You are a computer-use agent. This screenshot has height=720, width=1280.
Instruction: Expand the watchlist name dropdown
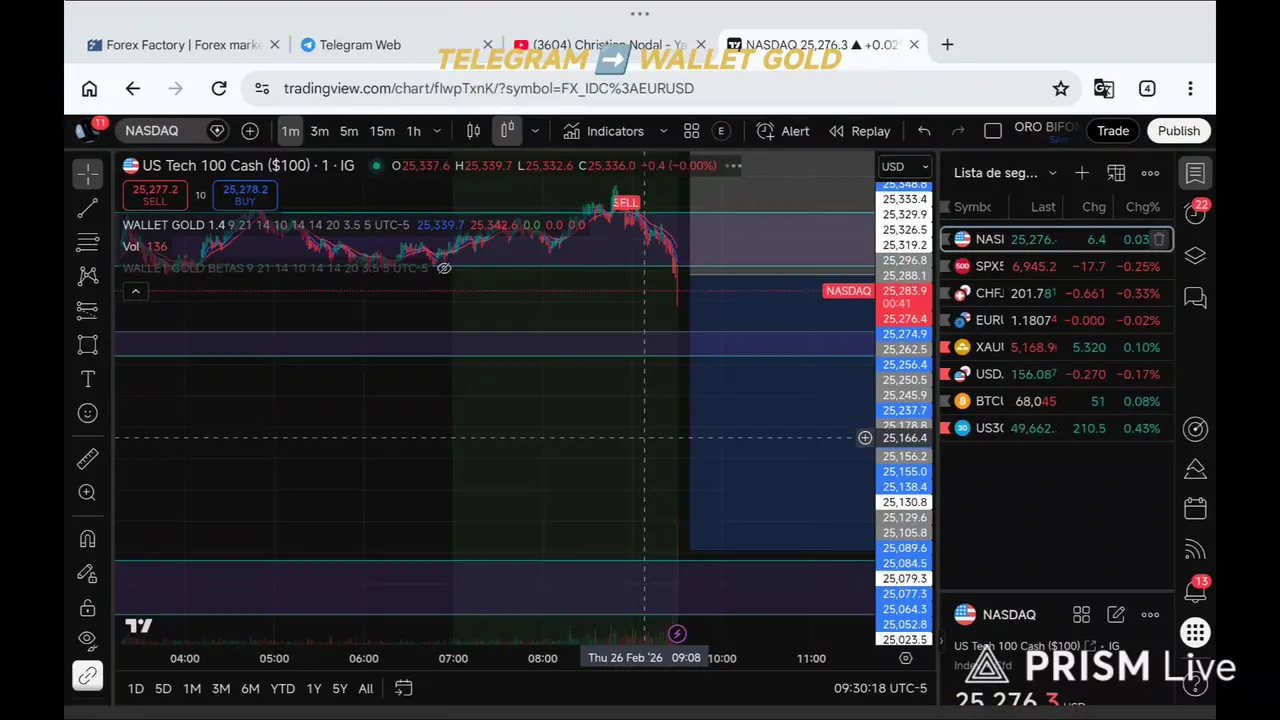pyautogui.click(x=1052, y=173)
